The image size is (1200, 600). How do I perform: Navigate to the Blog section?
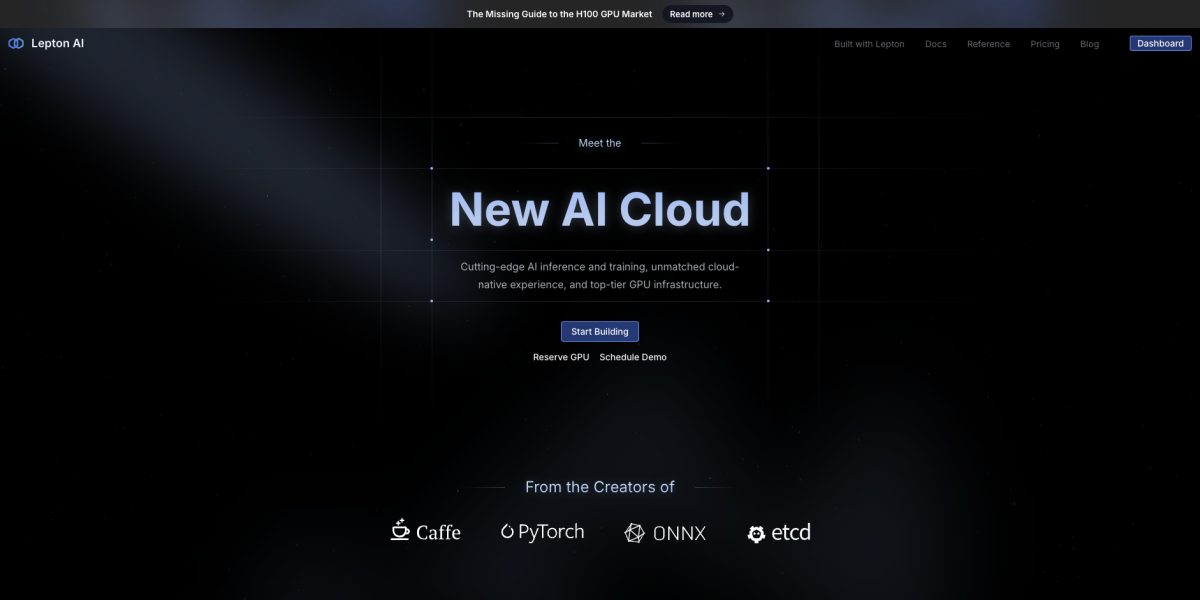click(x=1089, y=44)
